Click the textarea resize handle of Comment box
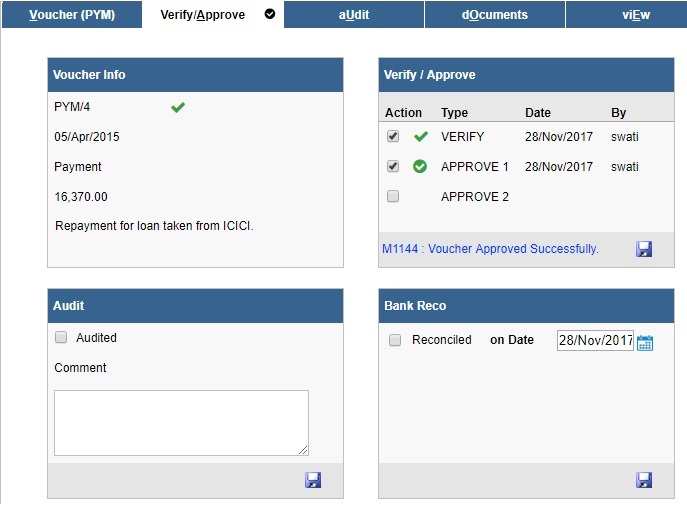 (x=303, y=450)
